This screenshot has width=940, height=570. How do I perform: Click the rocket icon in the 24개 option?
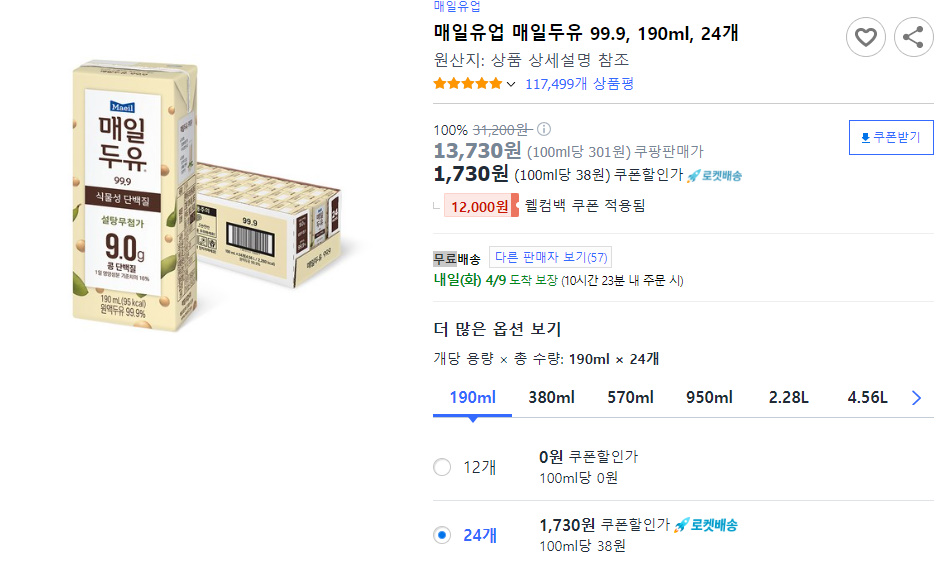pos(681,526)
